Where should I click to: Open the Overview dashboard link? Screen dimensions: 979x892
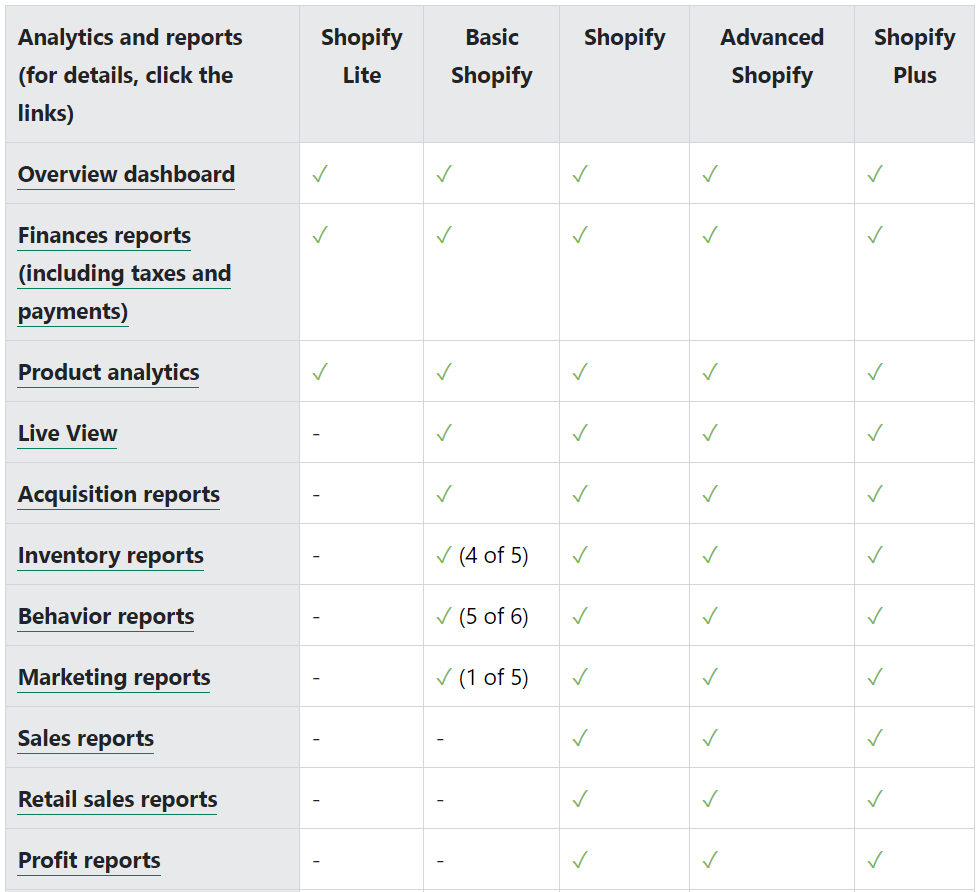(x=126, y=174)
